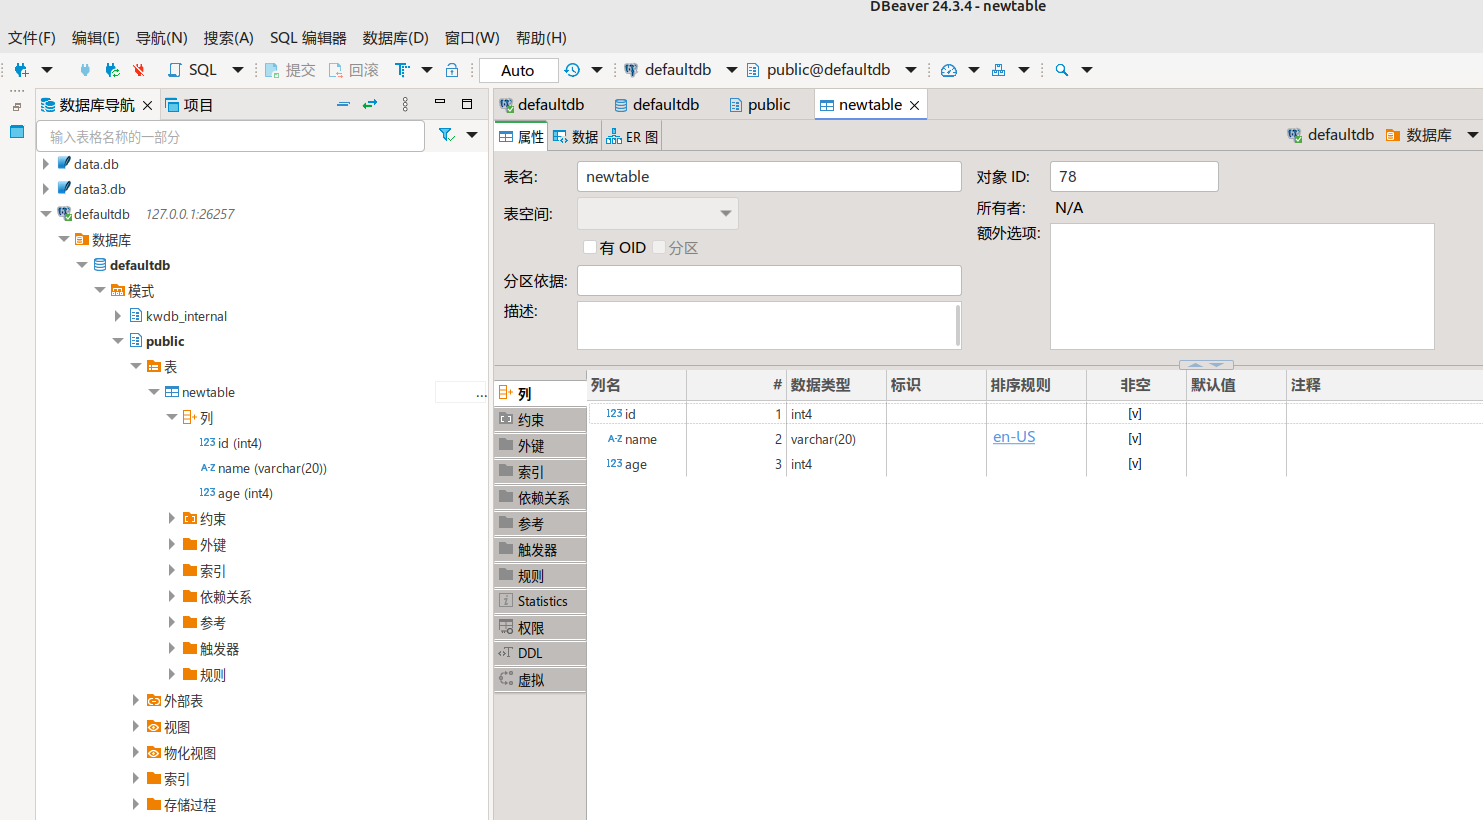Click the navigator table name filter box
Viewport: 1483px width, 820px height.
pos(231,136)
